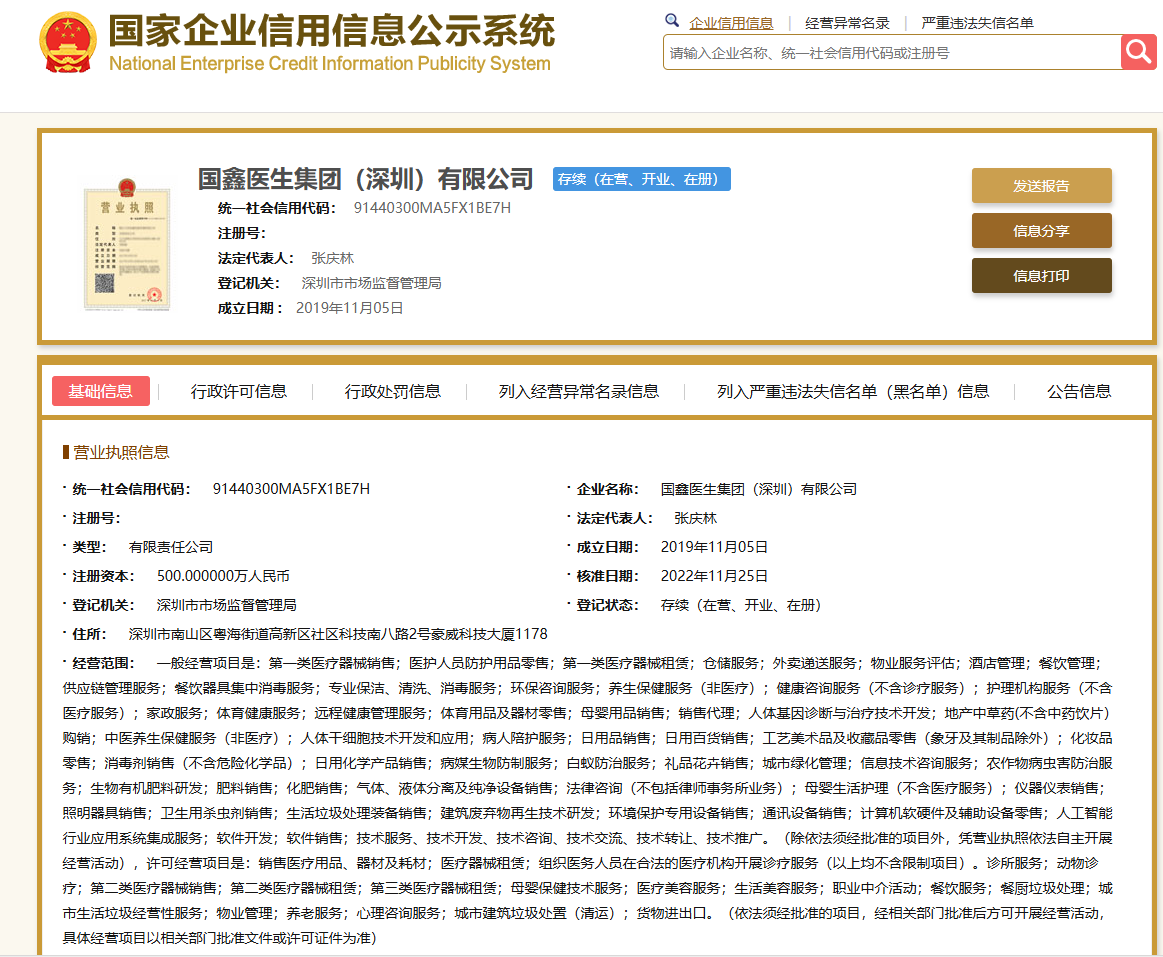The height and width of the screenshot is (957, 1163).
Task: Click the 存续（在营、开业、在册）status badge
Action: click(642, 179)
